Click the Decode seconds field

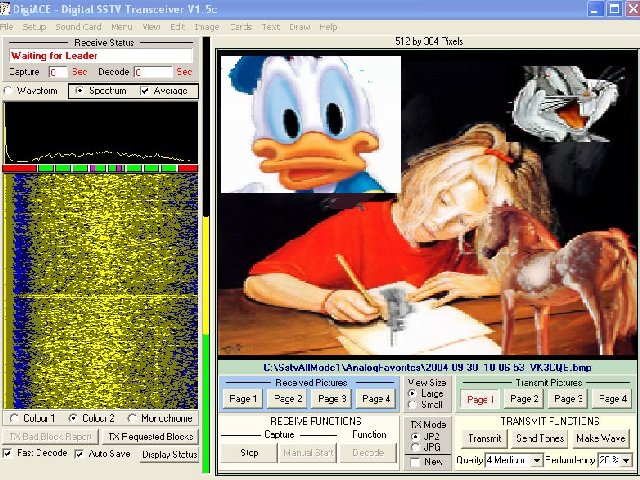153,72
